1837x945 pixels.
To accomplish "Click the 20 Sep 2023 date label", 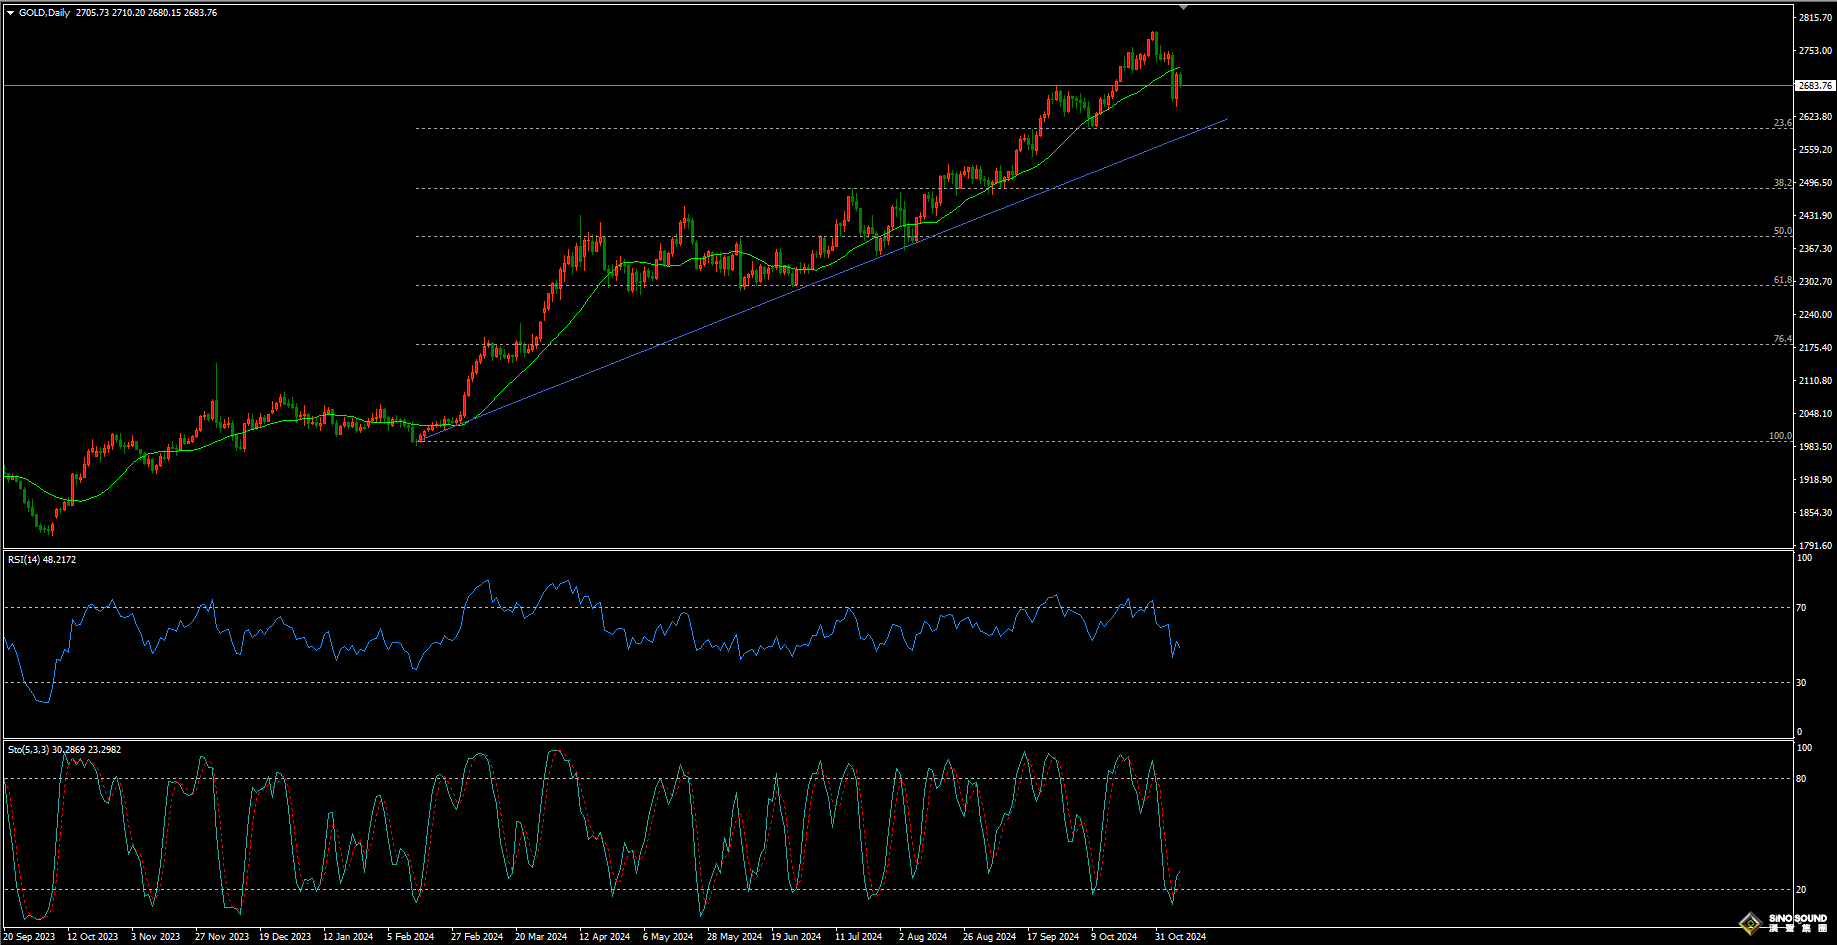I will [29, 937].
